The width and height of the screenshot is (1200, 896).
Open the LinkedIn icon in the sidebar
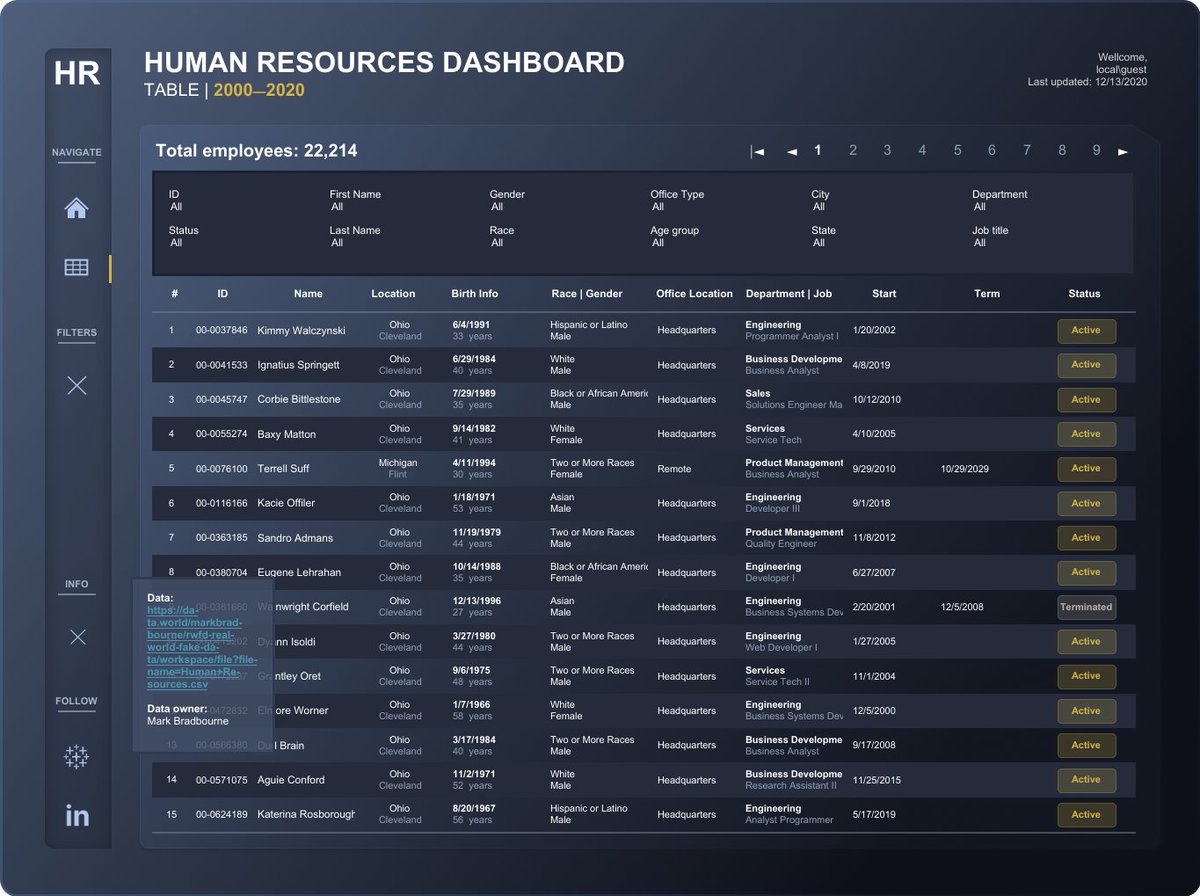[77, 815]
